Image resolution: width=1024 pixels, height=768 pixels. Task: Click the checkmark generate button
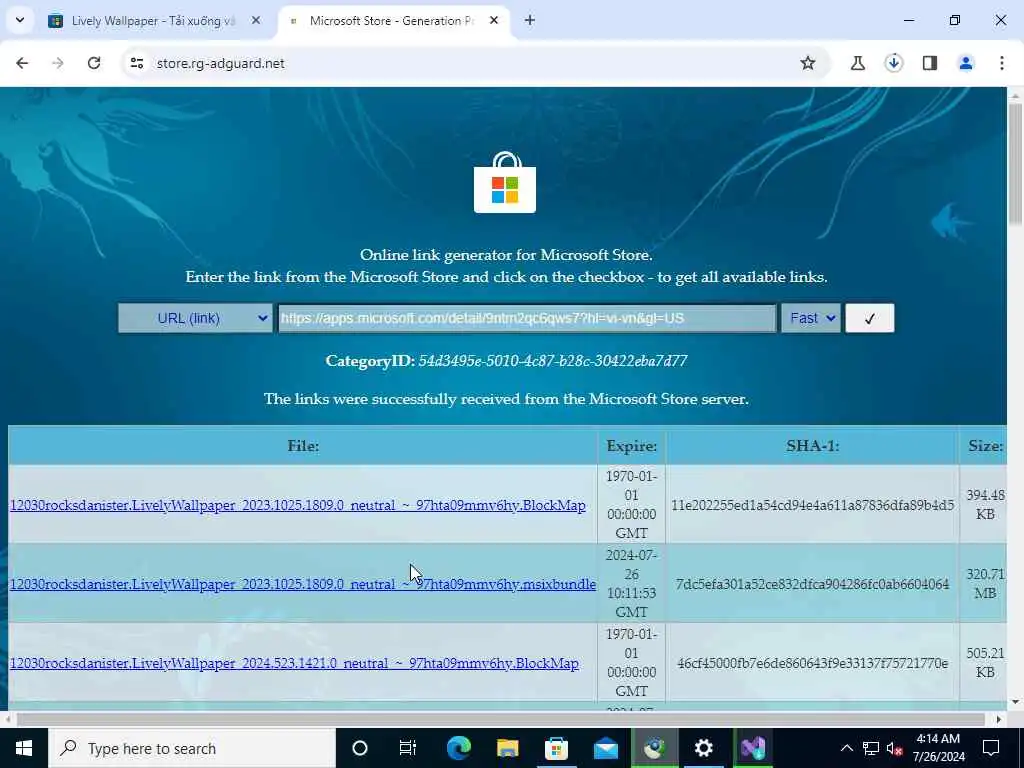(x=869, y=318)
